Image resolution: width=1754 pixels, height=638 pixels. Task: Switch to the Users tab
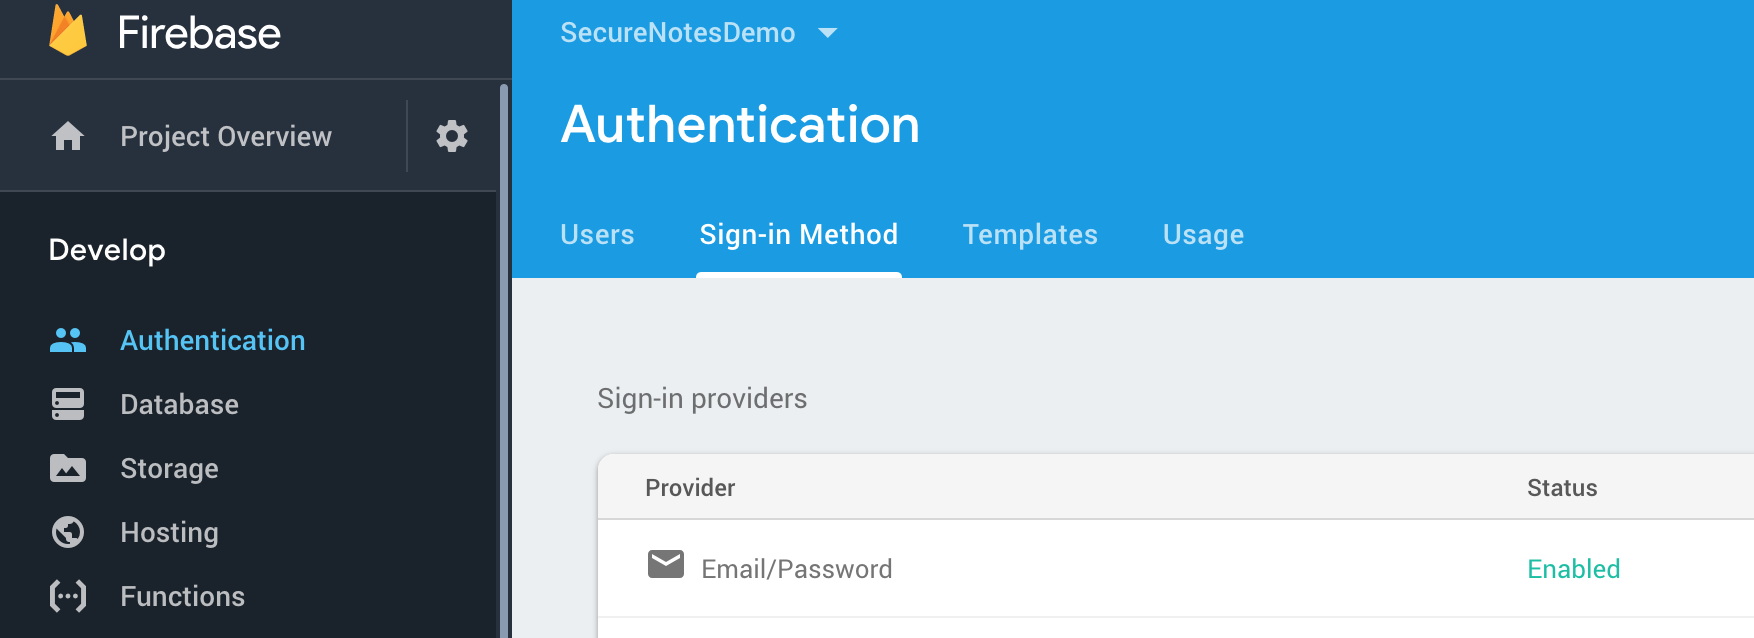coord(597,234)
